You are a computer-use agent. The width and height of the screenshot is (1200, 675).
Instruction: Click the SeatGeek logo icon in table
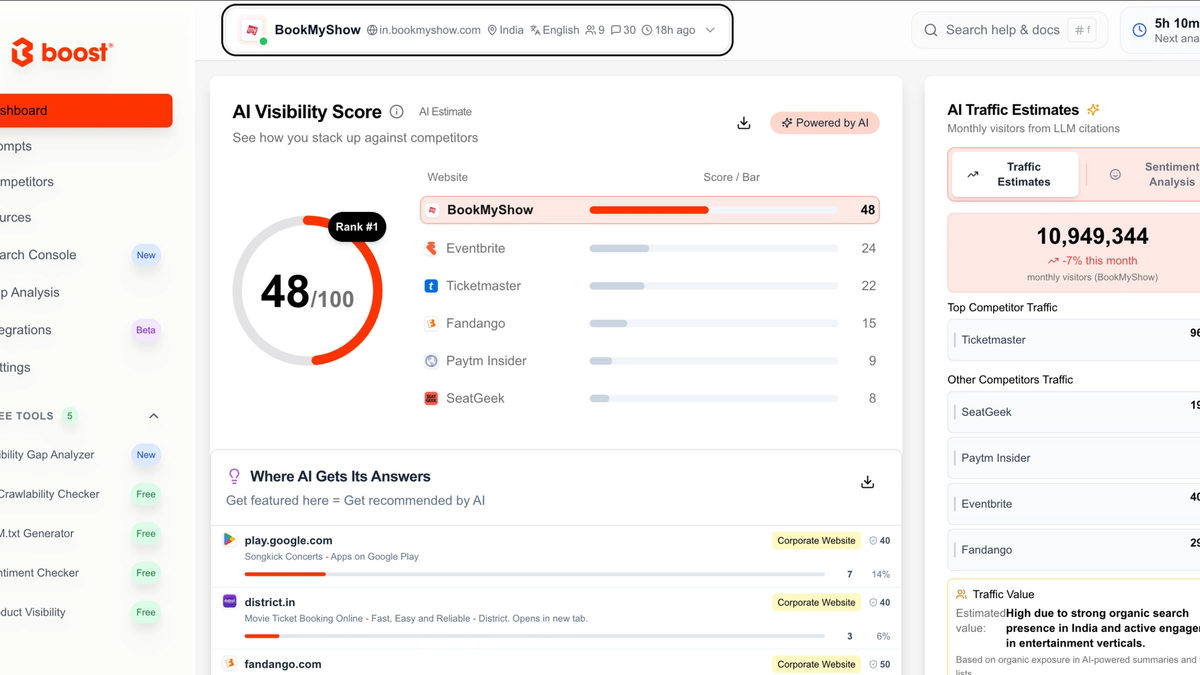[431, 398]
